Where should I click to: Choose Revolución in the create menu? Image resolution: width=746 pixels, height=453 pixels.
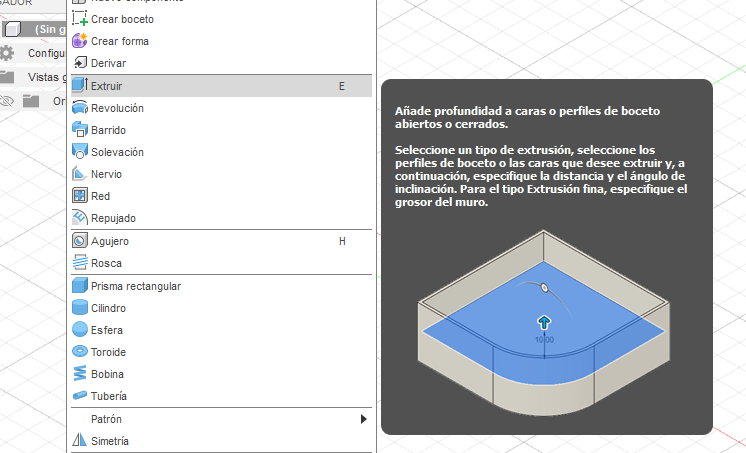click(221, 108)
